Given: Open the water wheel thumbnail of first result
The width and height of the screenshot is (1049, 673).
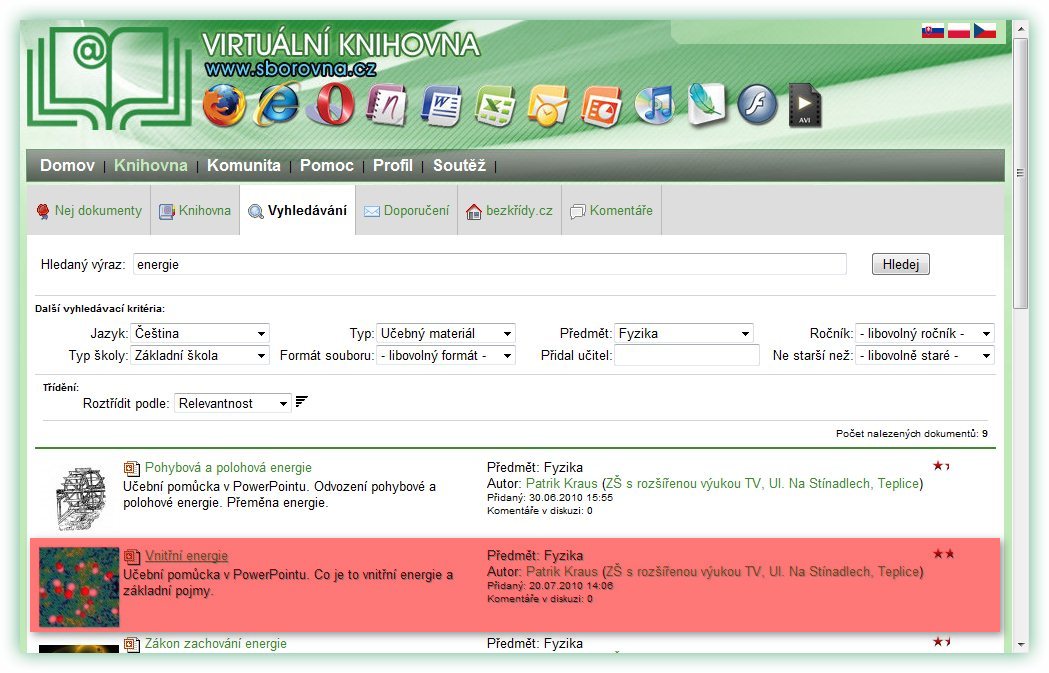Looking at the screenshot, I should (81, 498).
